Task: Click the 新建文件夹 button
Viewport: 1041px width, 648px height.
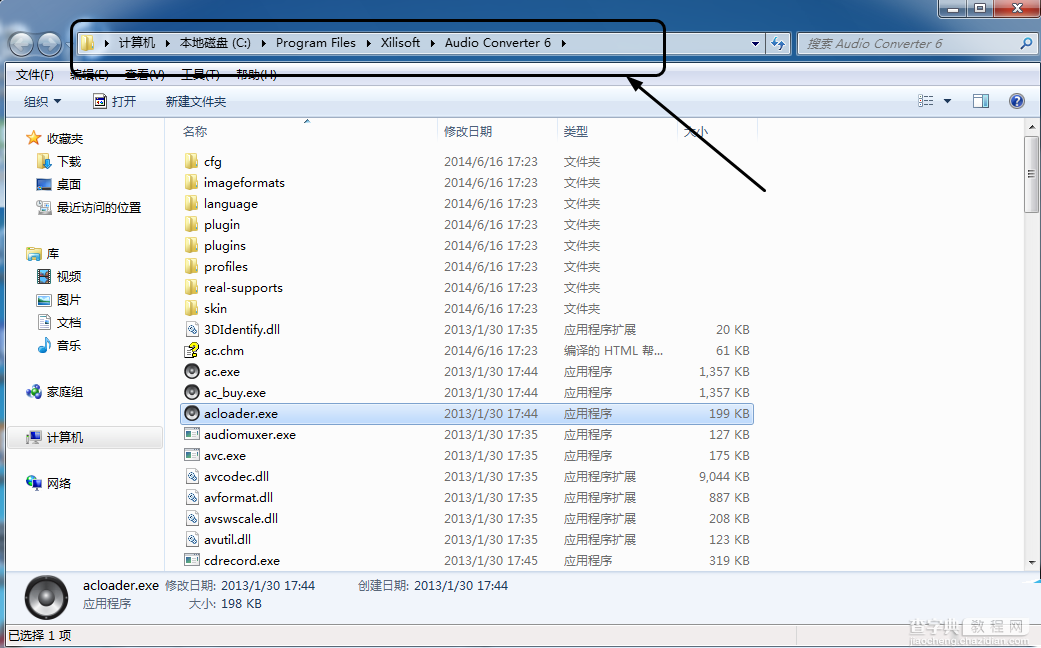Action: (x=196, y=102)
